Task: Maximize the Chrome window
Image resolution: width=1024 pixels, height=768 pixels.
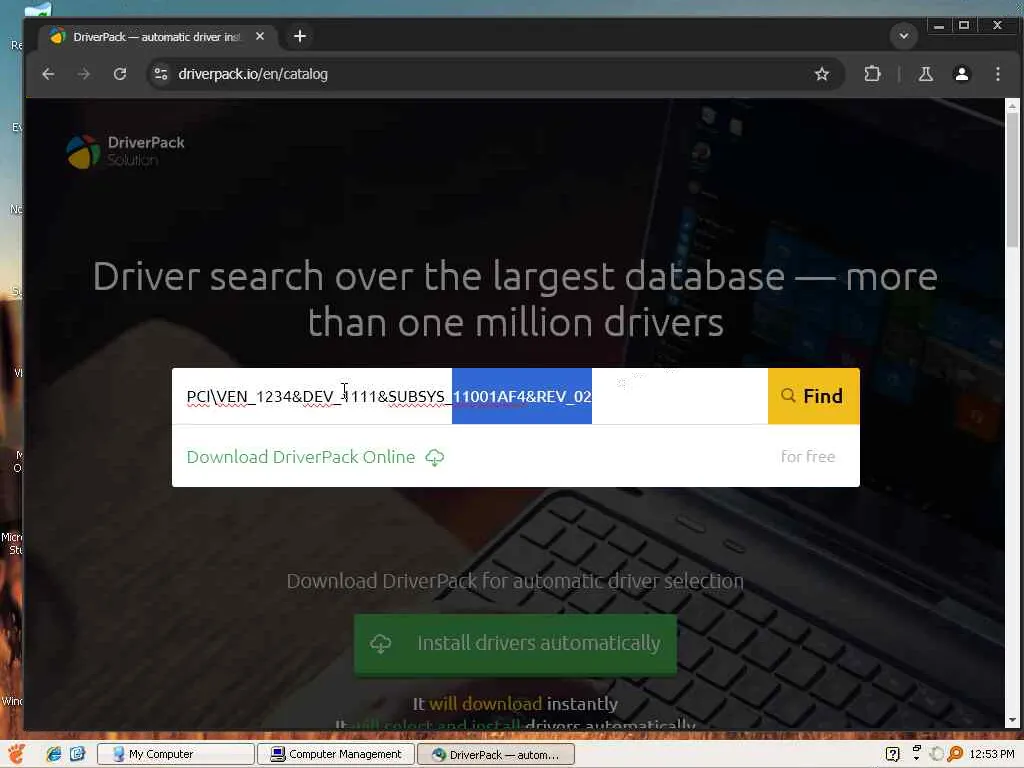Action: [x=964, y=26]
